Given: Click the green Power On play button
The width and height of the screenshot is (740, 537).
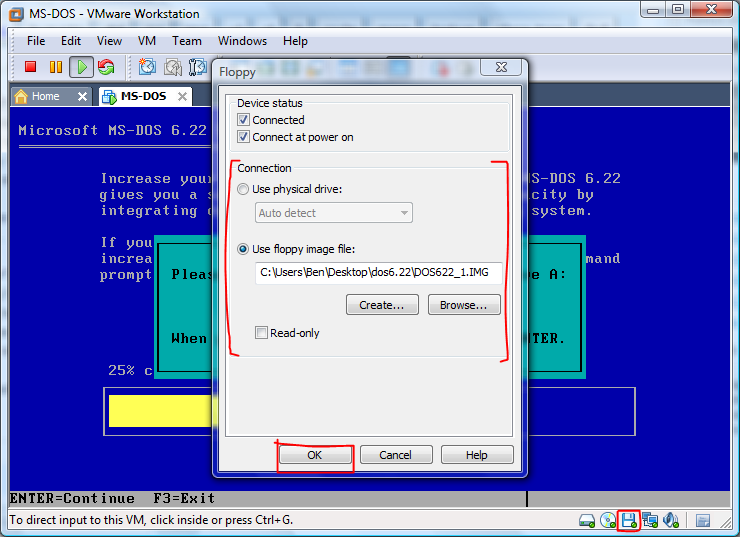Looking at the screenshot, I should pos(82,67).
